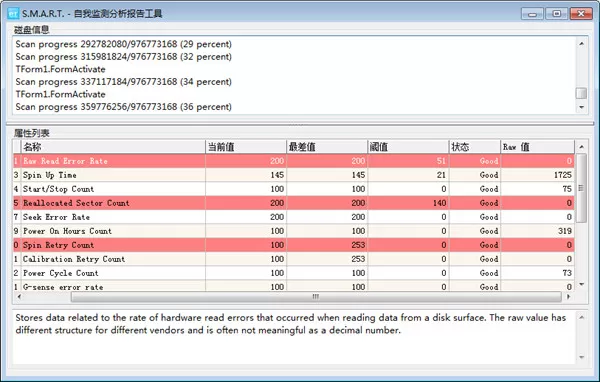Select the Calibration Retry Count row
600x382 pixels.
click(293, 259)
